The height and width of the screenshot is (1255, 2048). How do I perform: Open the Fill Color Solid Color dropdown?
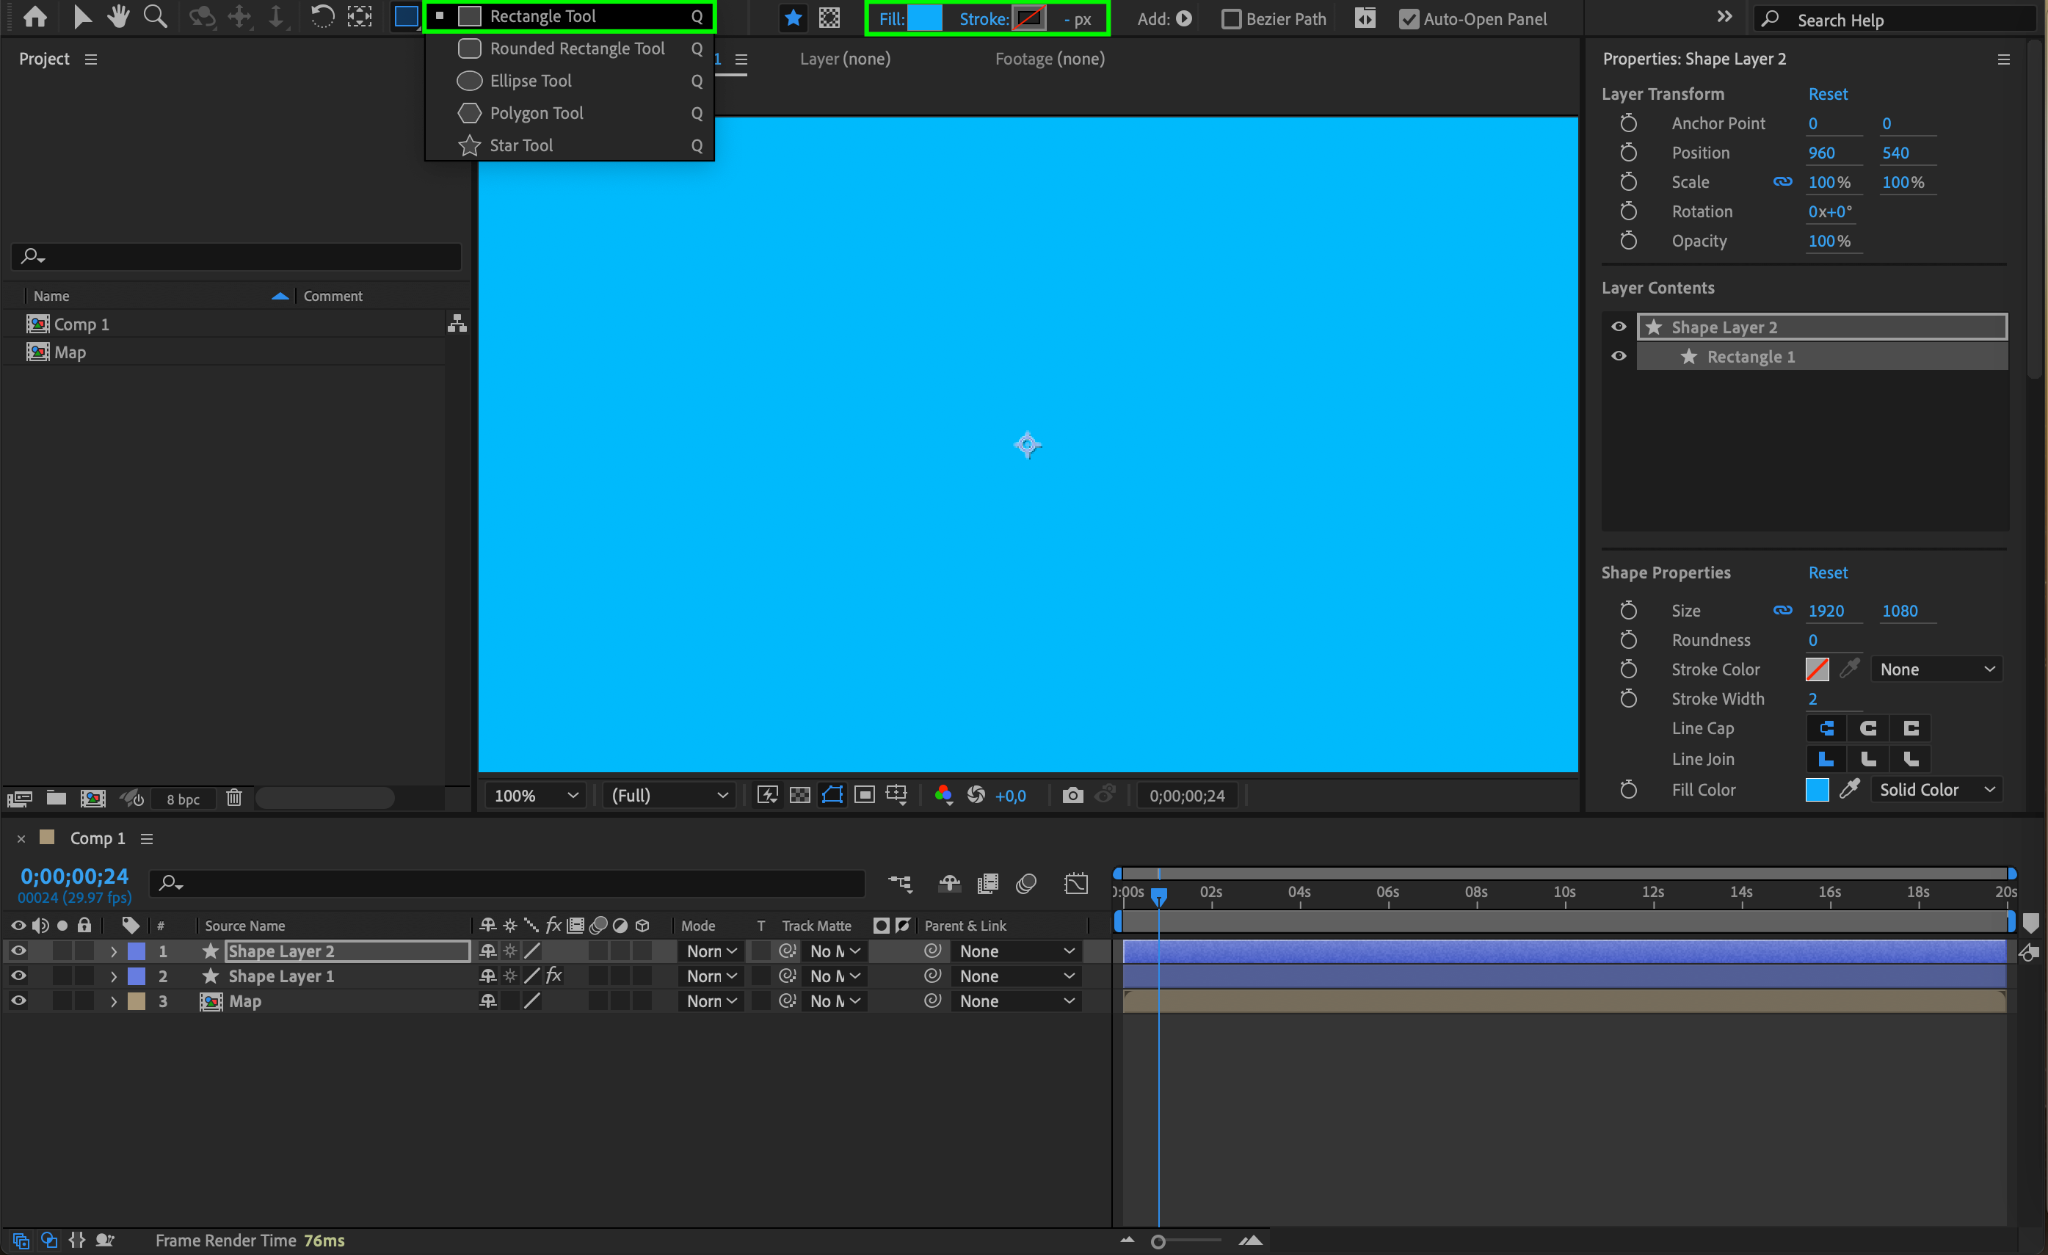1936,789
